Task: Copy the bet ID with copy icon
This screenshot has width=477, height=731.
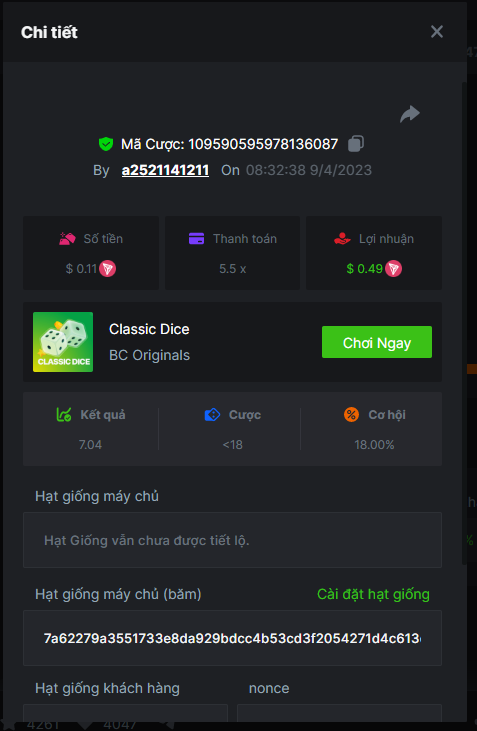Action: tap(356, 143)
